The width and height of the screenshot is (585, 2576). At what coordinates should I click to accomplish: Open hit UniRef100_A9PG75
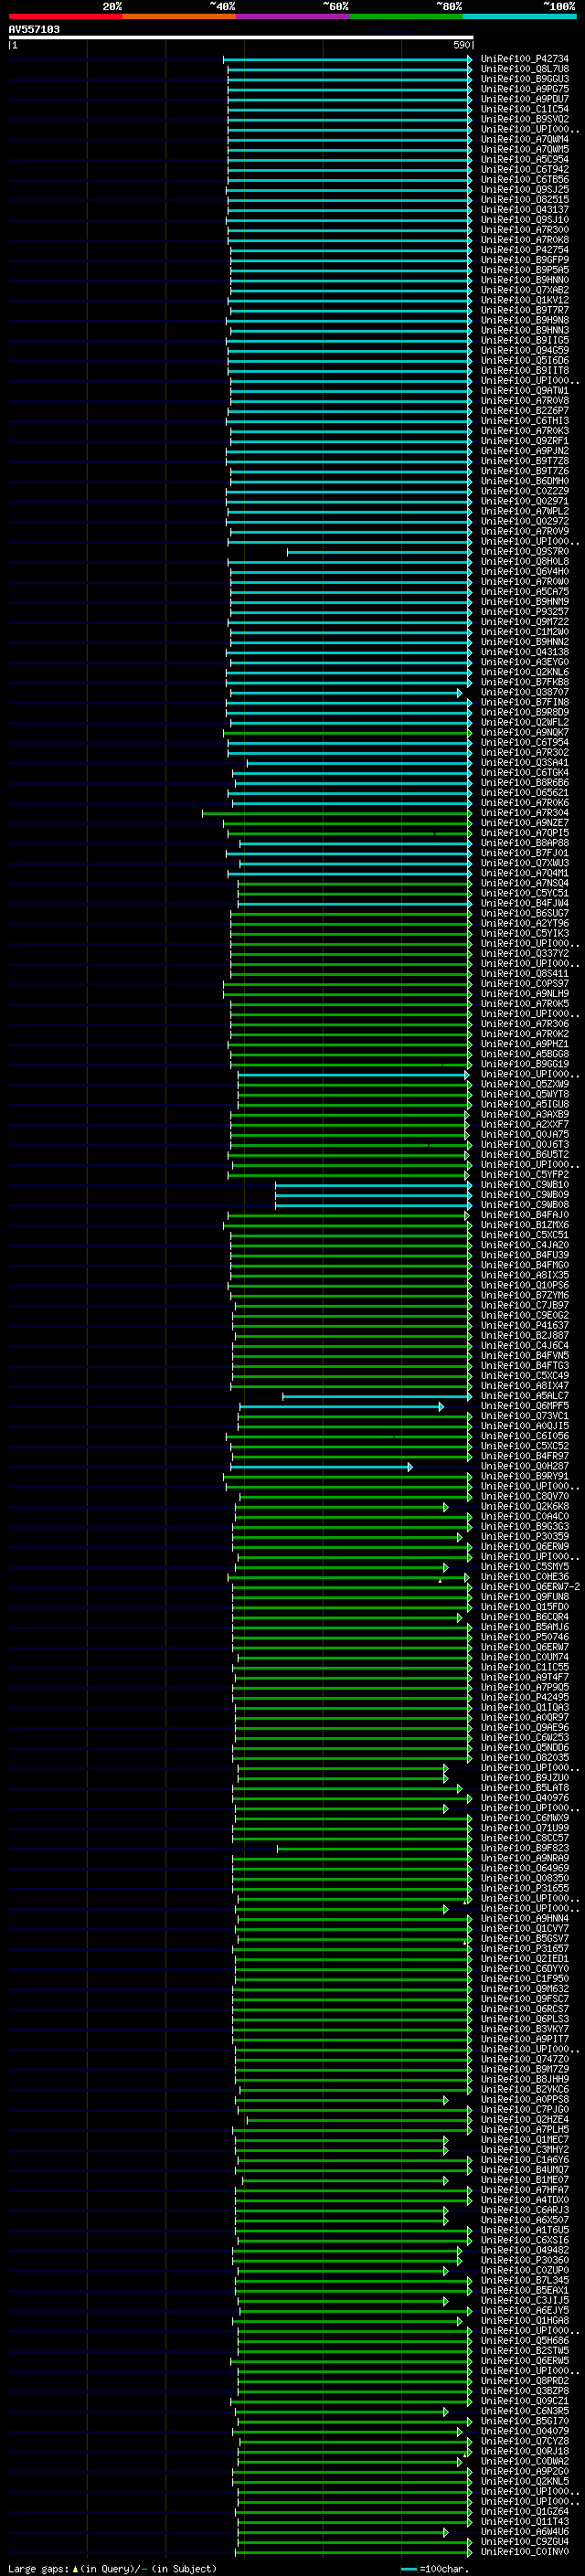[x=524, y=89]
